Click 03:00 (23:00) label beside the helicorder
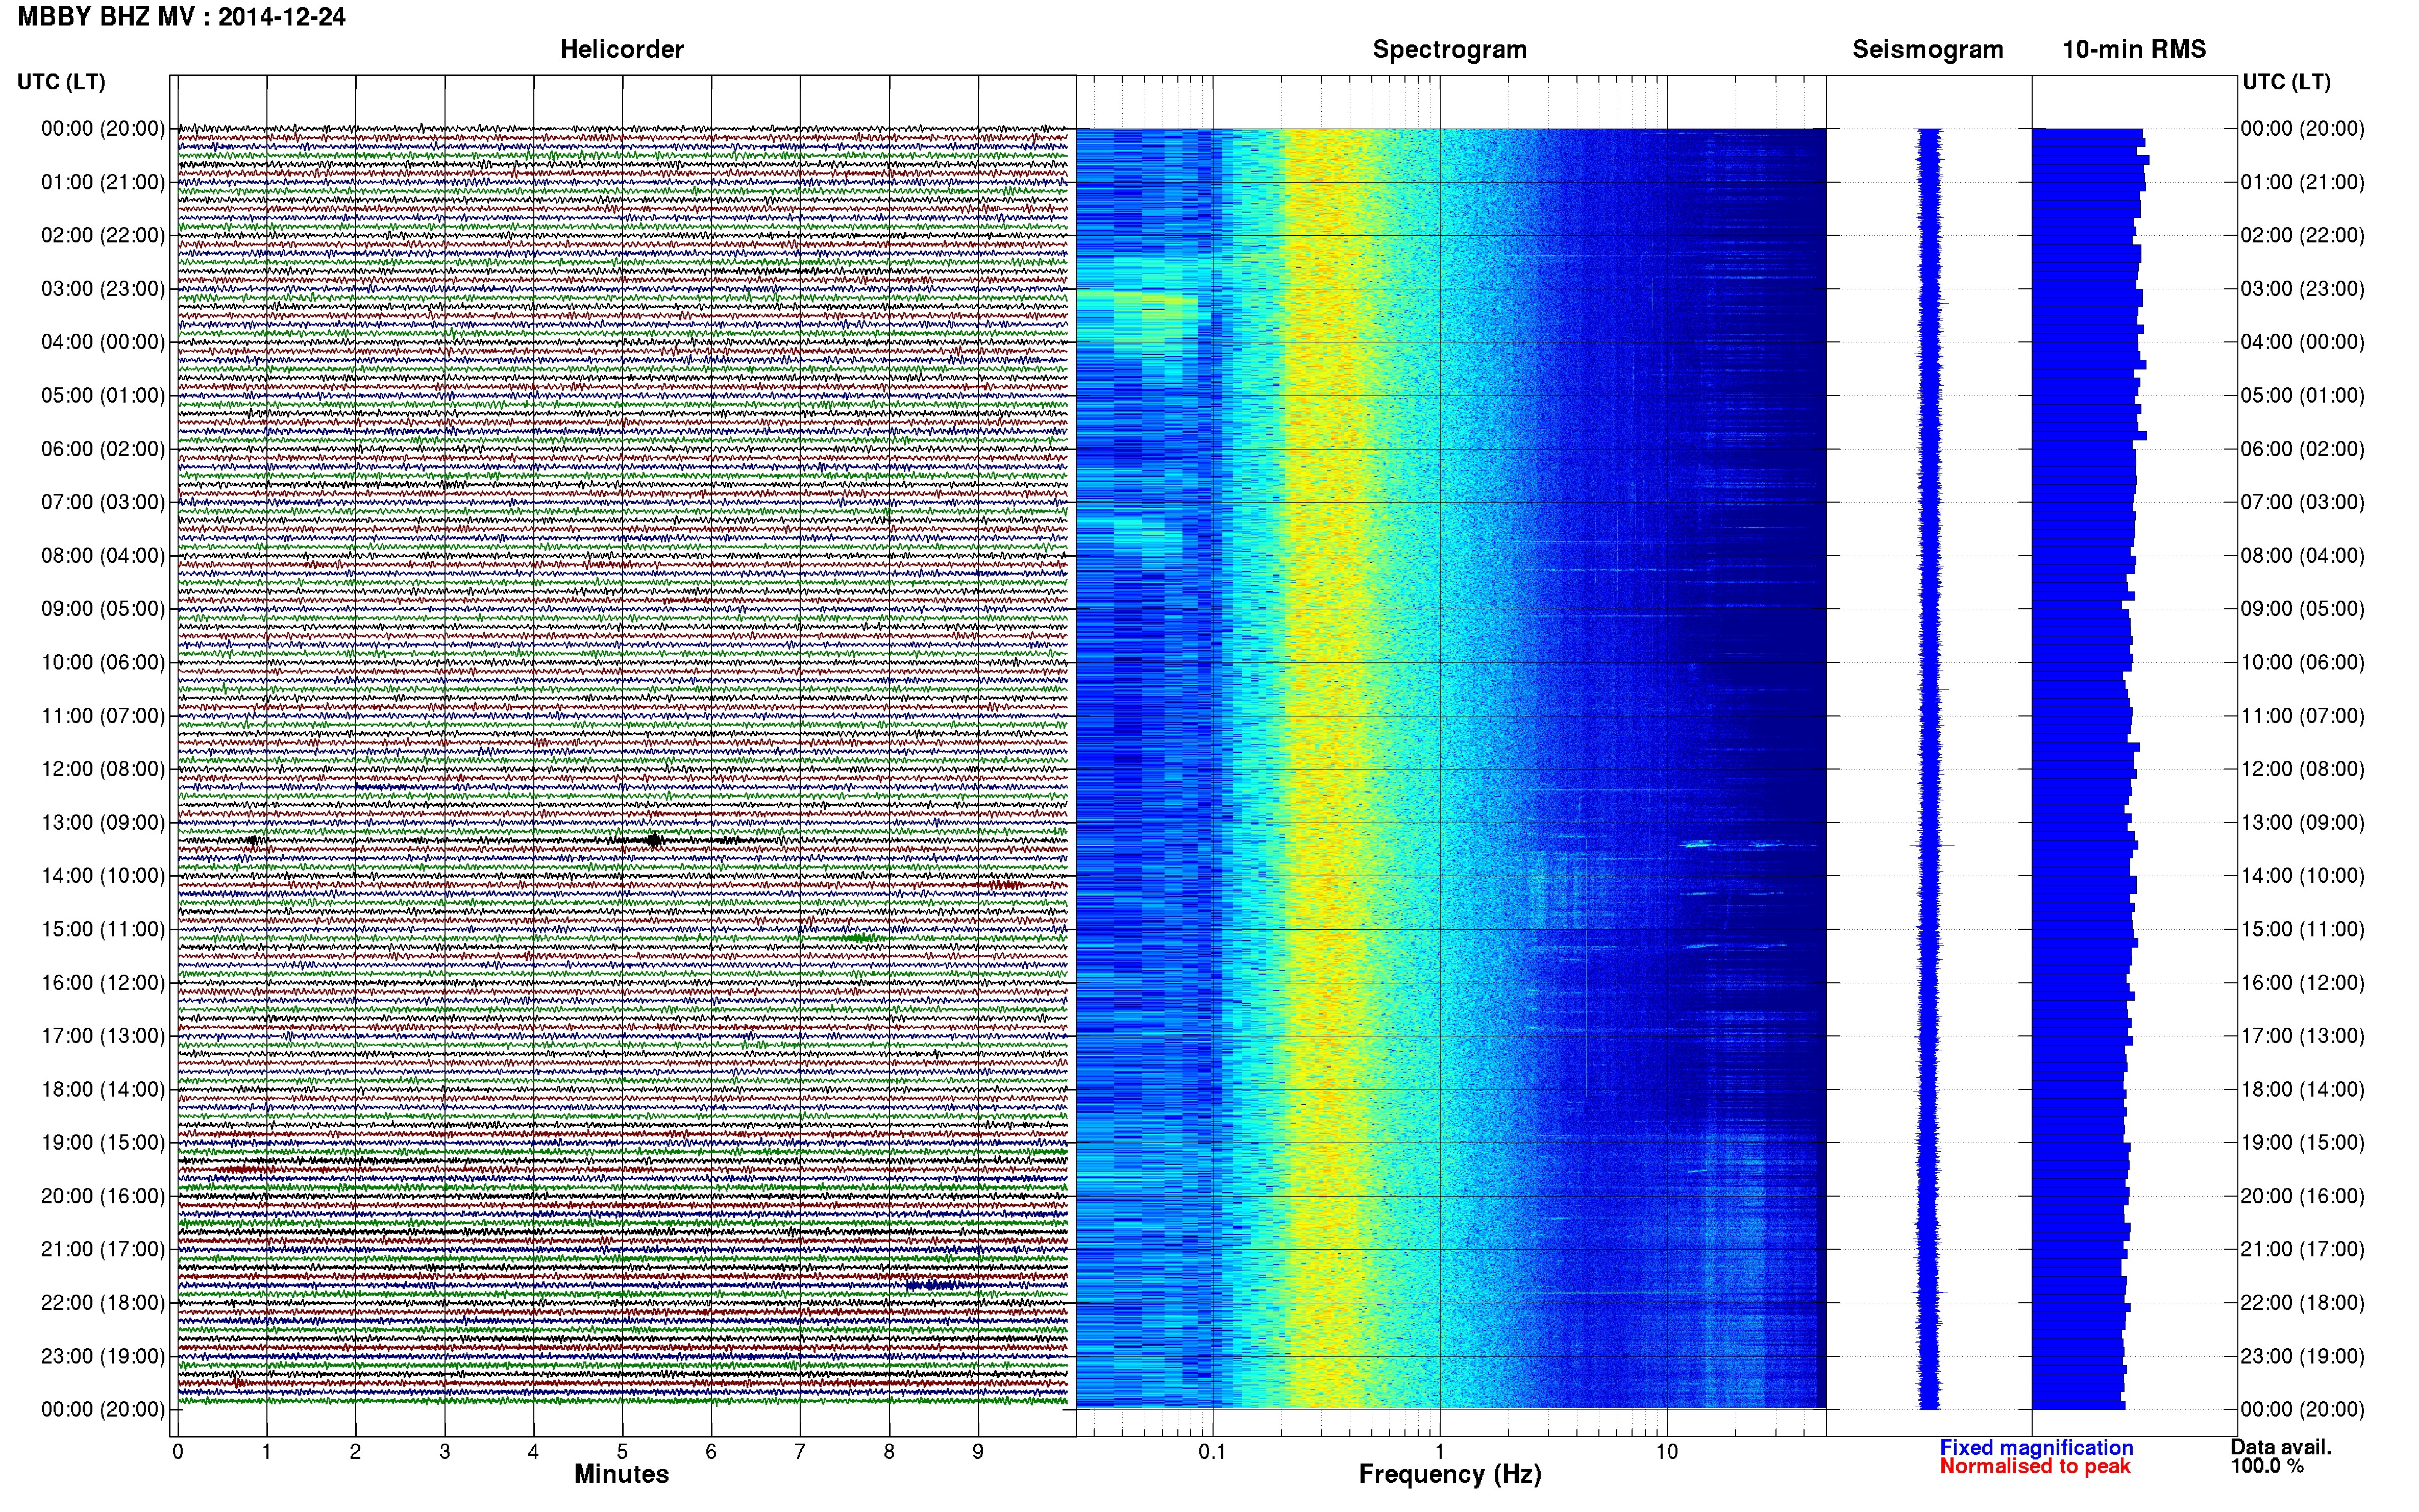 click(x=103, y=289)
